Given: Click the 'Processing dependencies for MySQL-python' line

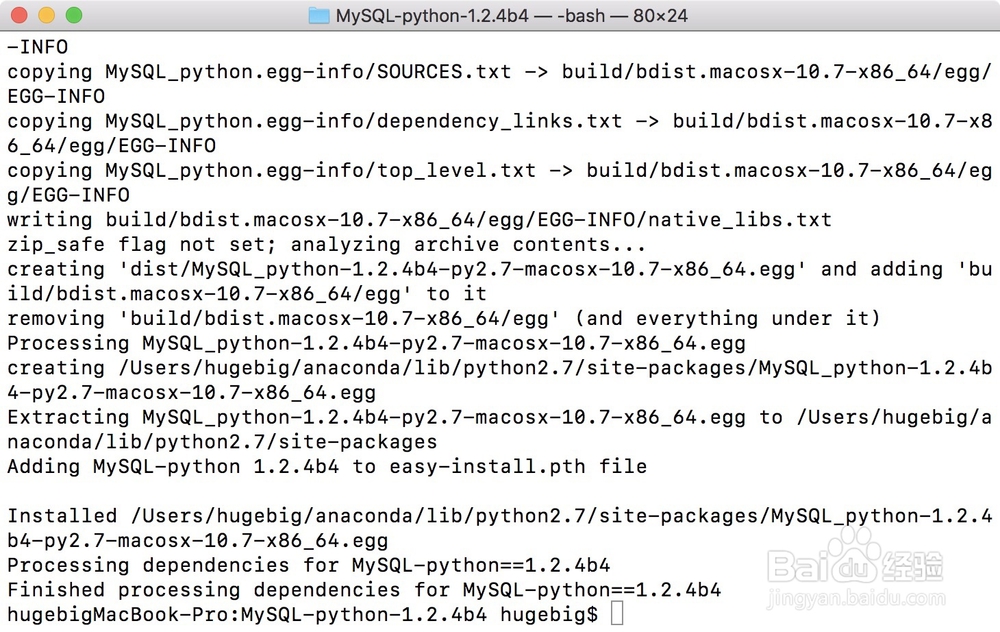Looking at the screenshot, I should click(309, 565).
